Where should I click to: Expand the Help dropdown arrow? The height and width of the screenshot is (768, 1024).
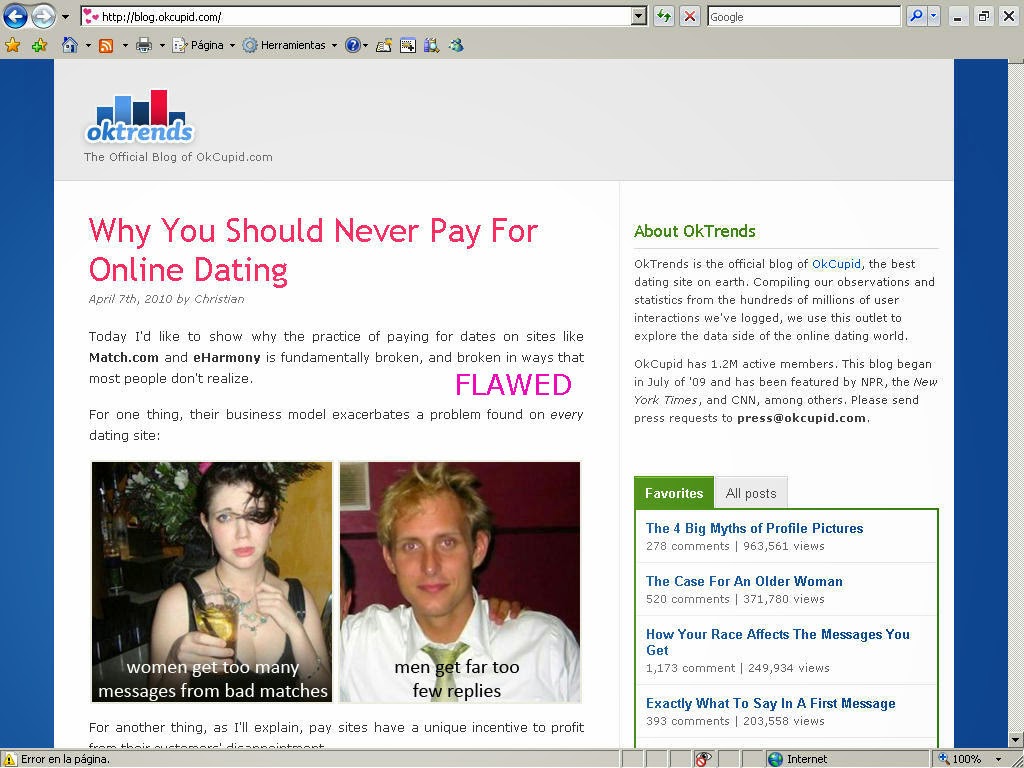click(x=365, y=46)
